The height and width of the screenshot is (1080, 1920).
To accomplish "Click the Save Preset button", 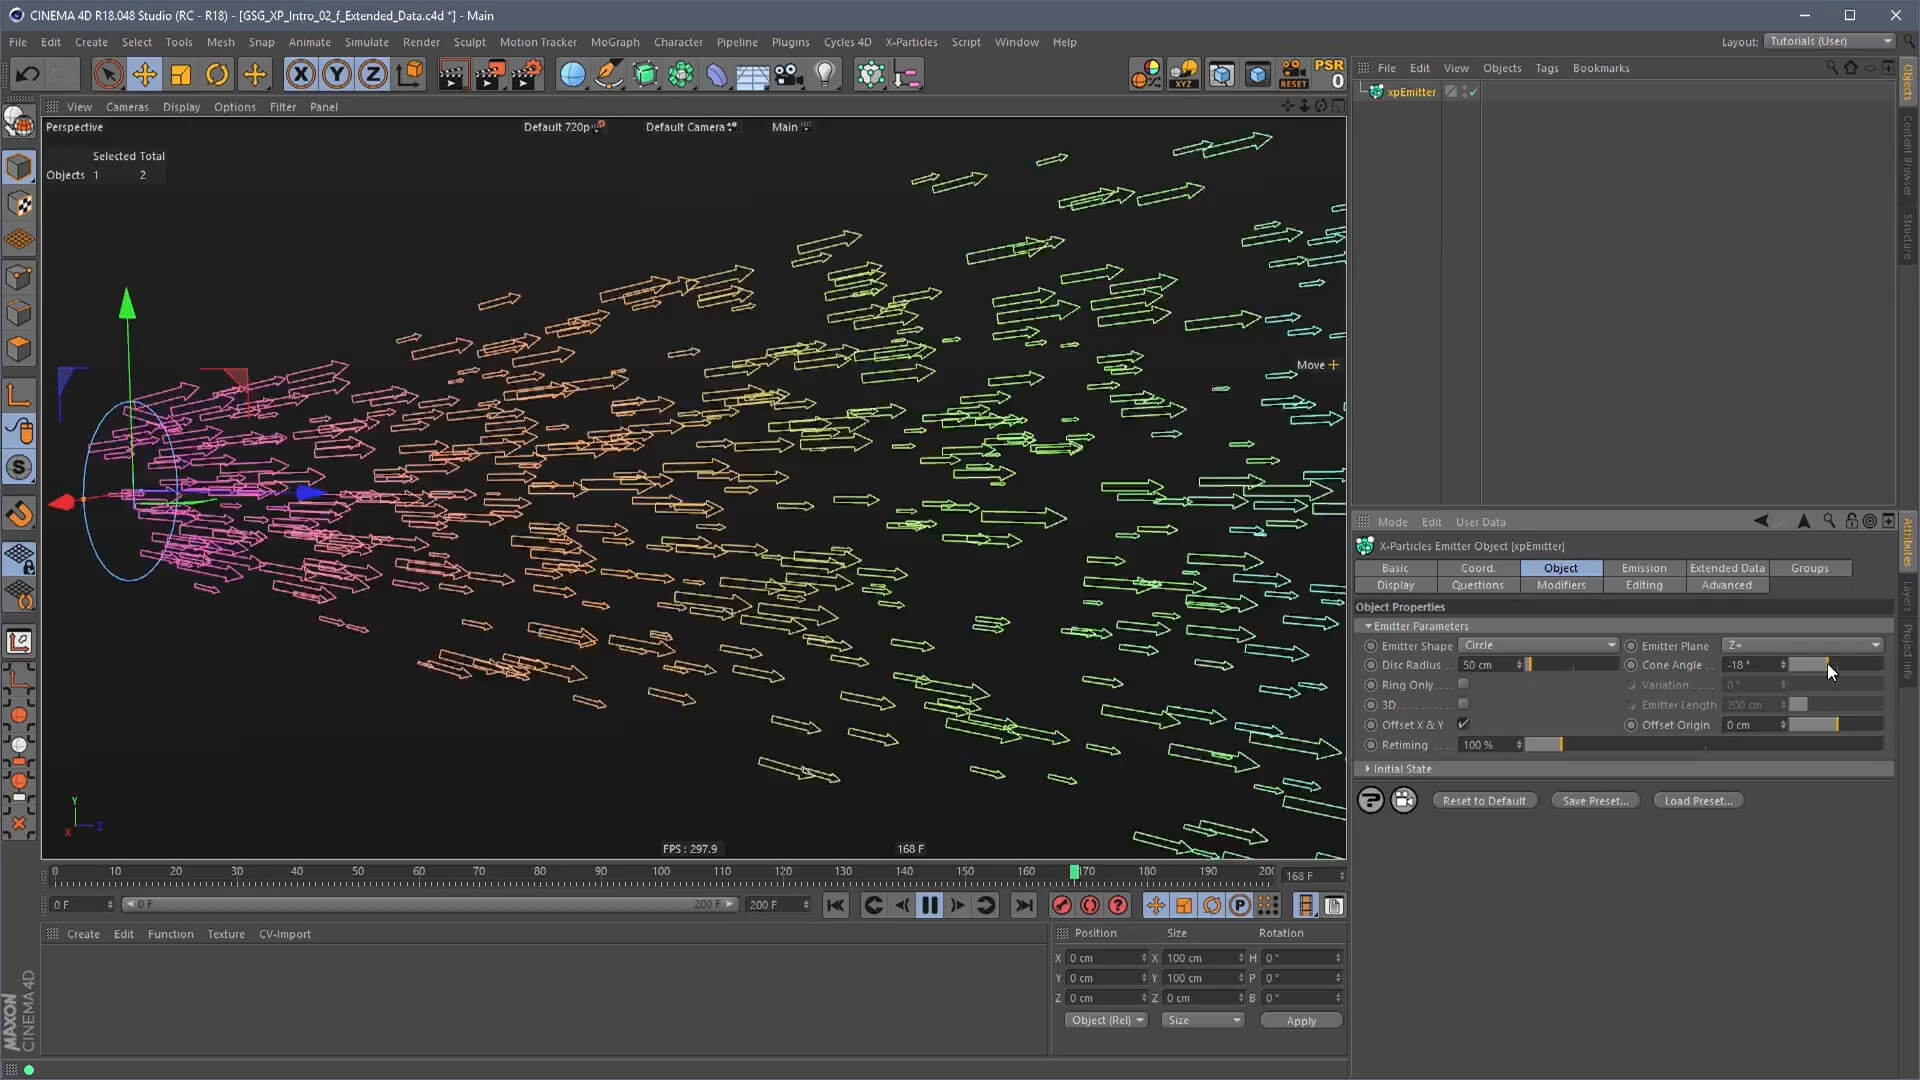I will click(x=1595, y=801).
